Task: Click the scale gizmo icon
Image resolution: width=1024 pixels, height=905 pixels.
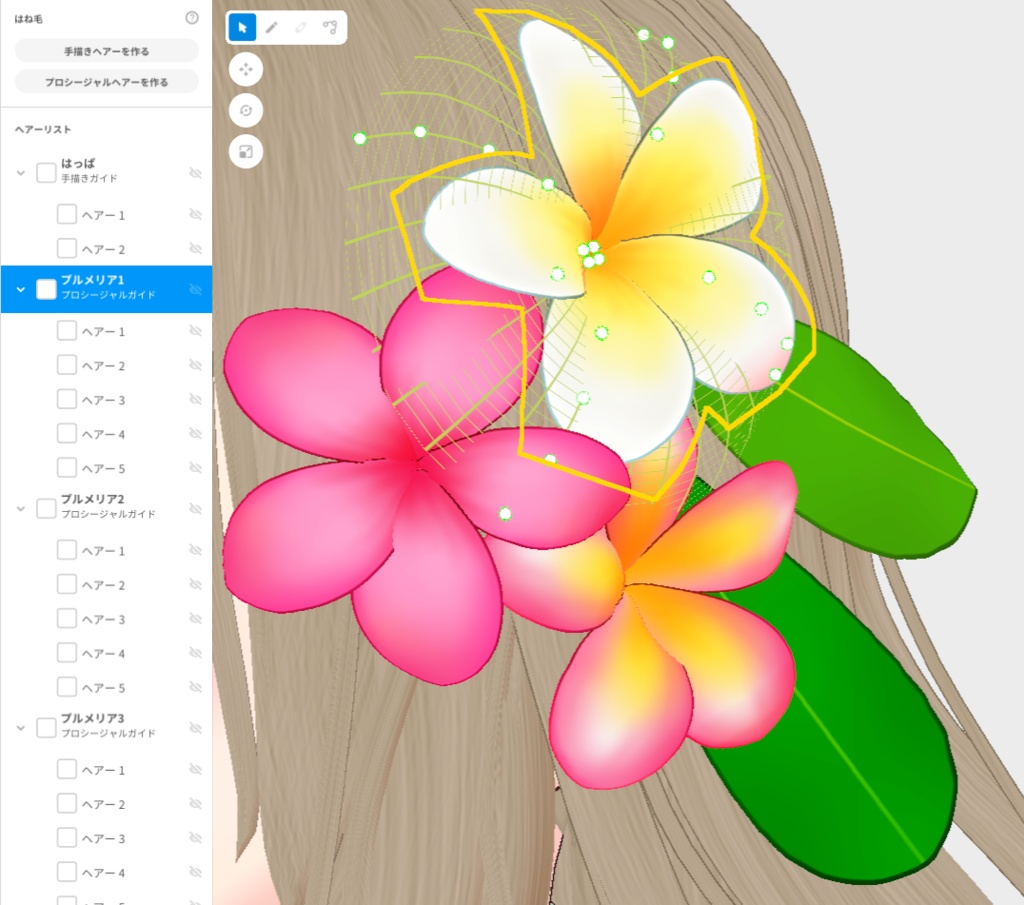Action: [x=245, y=151]
